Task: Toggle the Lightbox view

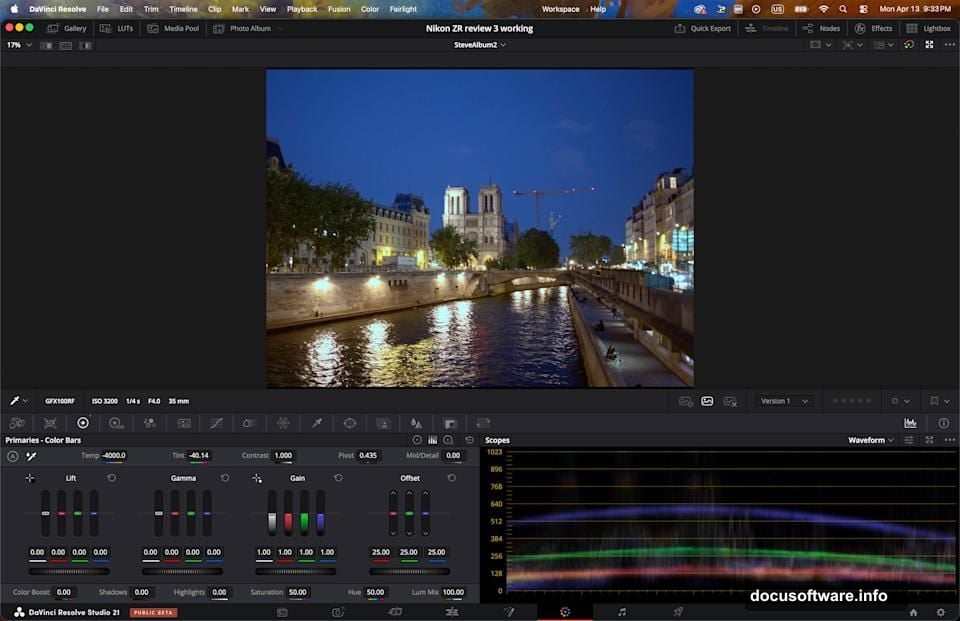Action: (929, 28)
